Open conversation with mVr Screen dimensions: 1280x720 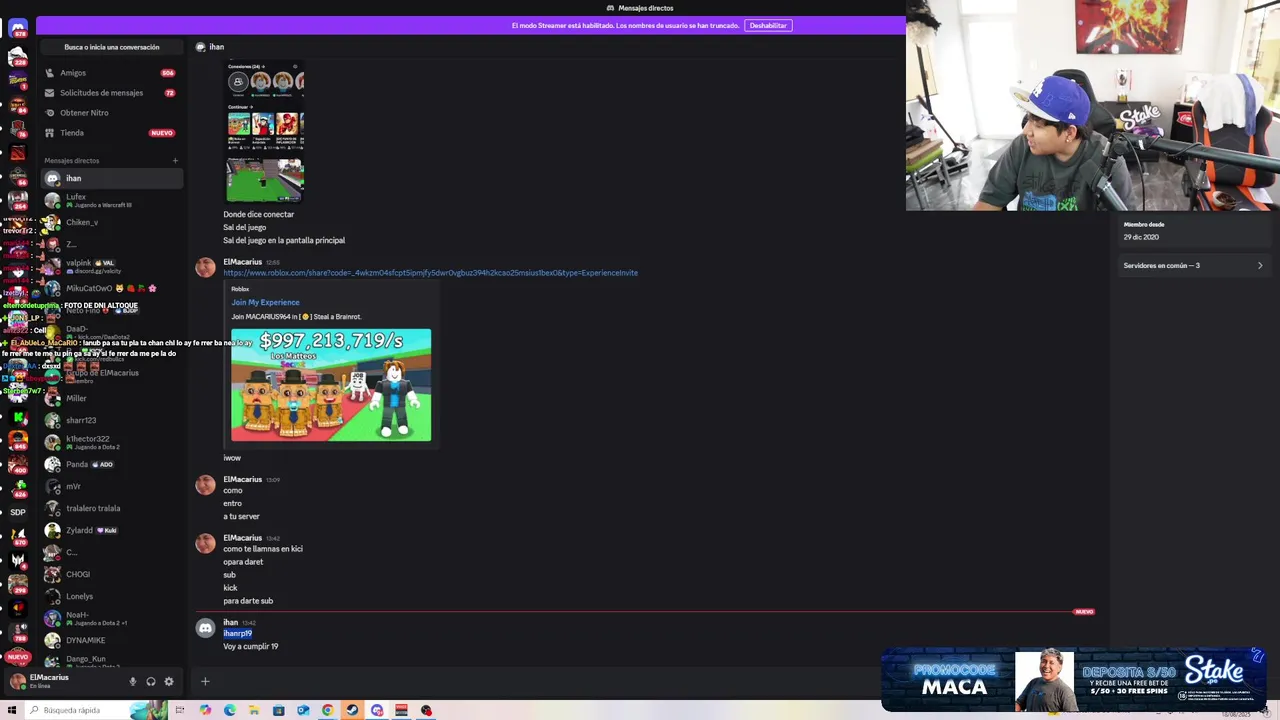coord(111,486)
